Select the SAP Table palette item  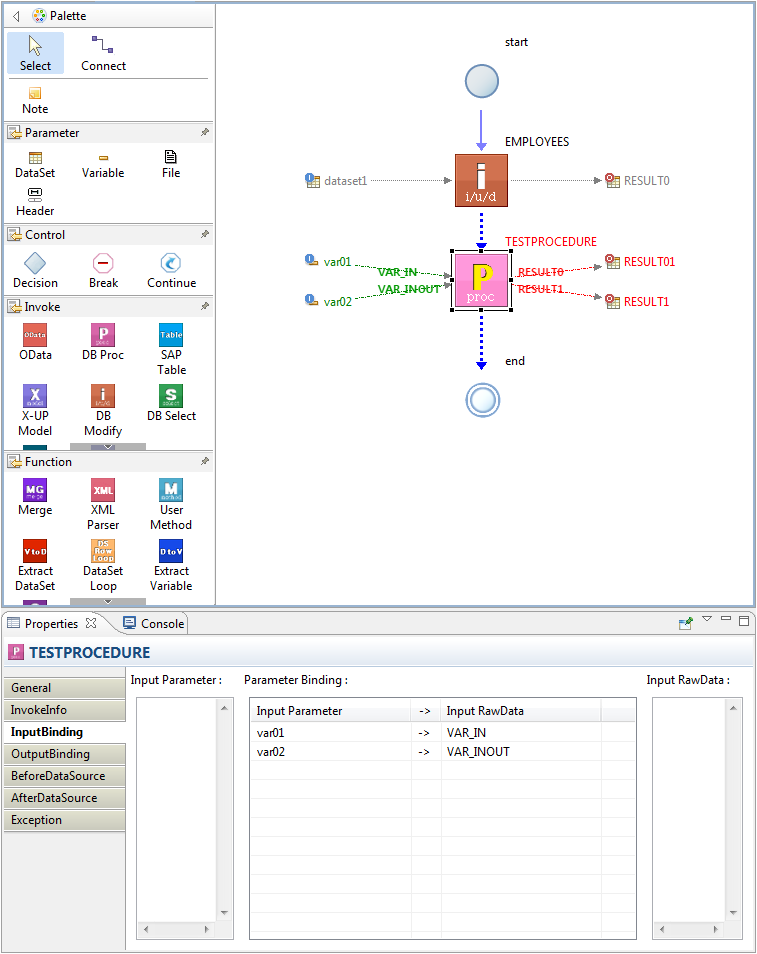pyautogui.click(x=171, y=336)
